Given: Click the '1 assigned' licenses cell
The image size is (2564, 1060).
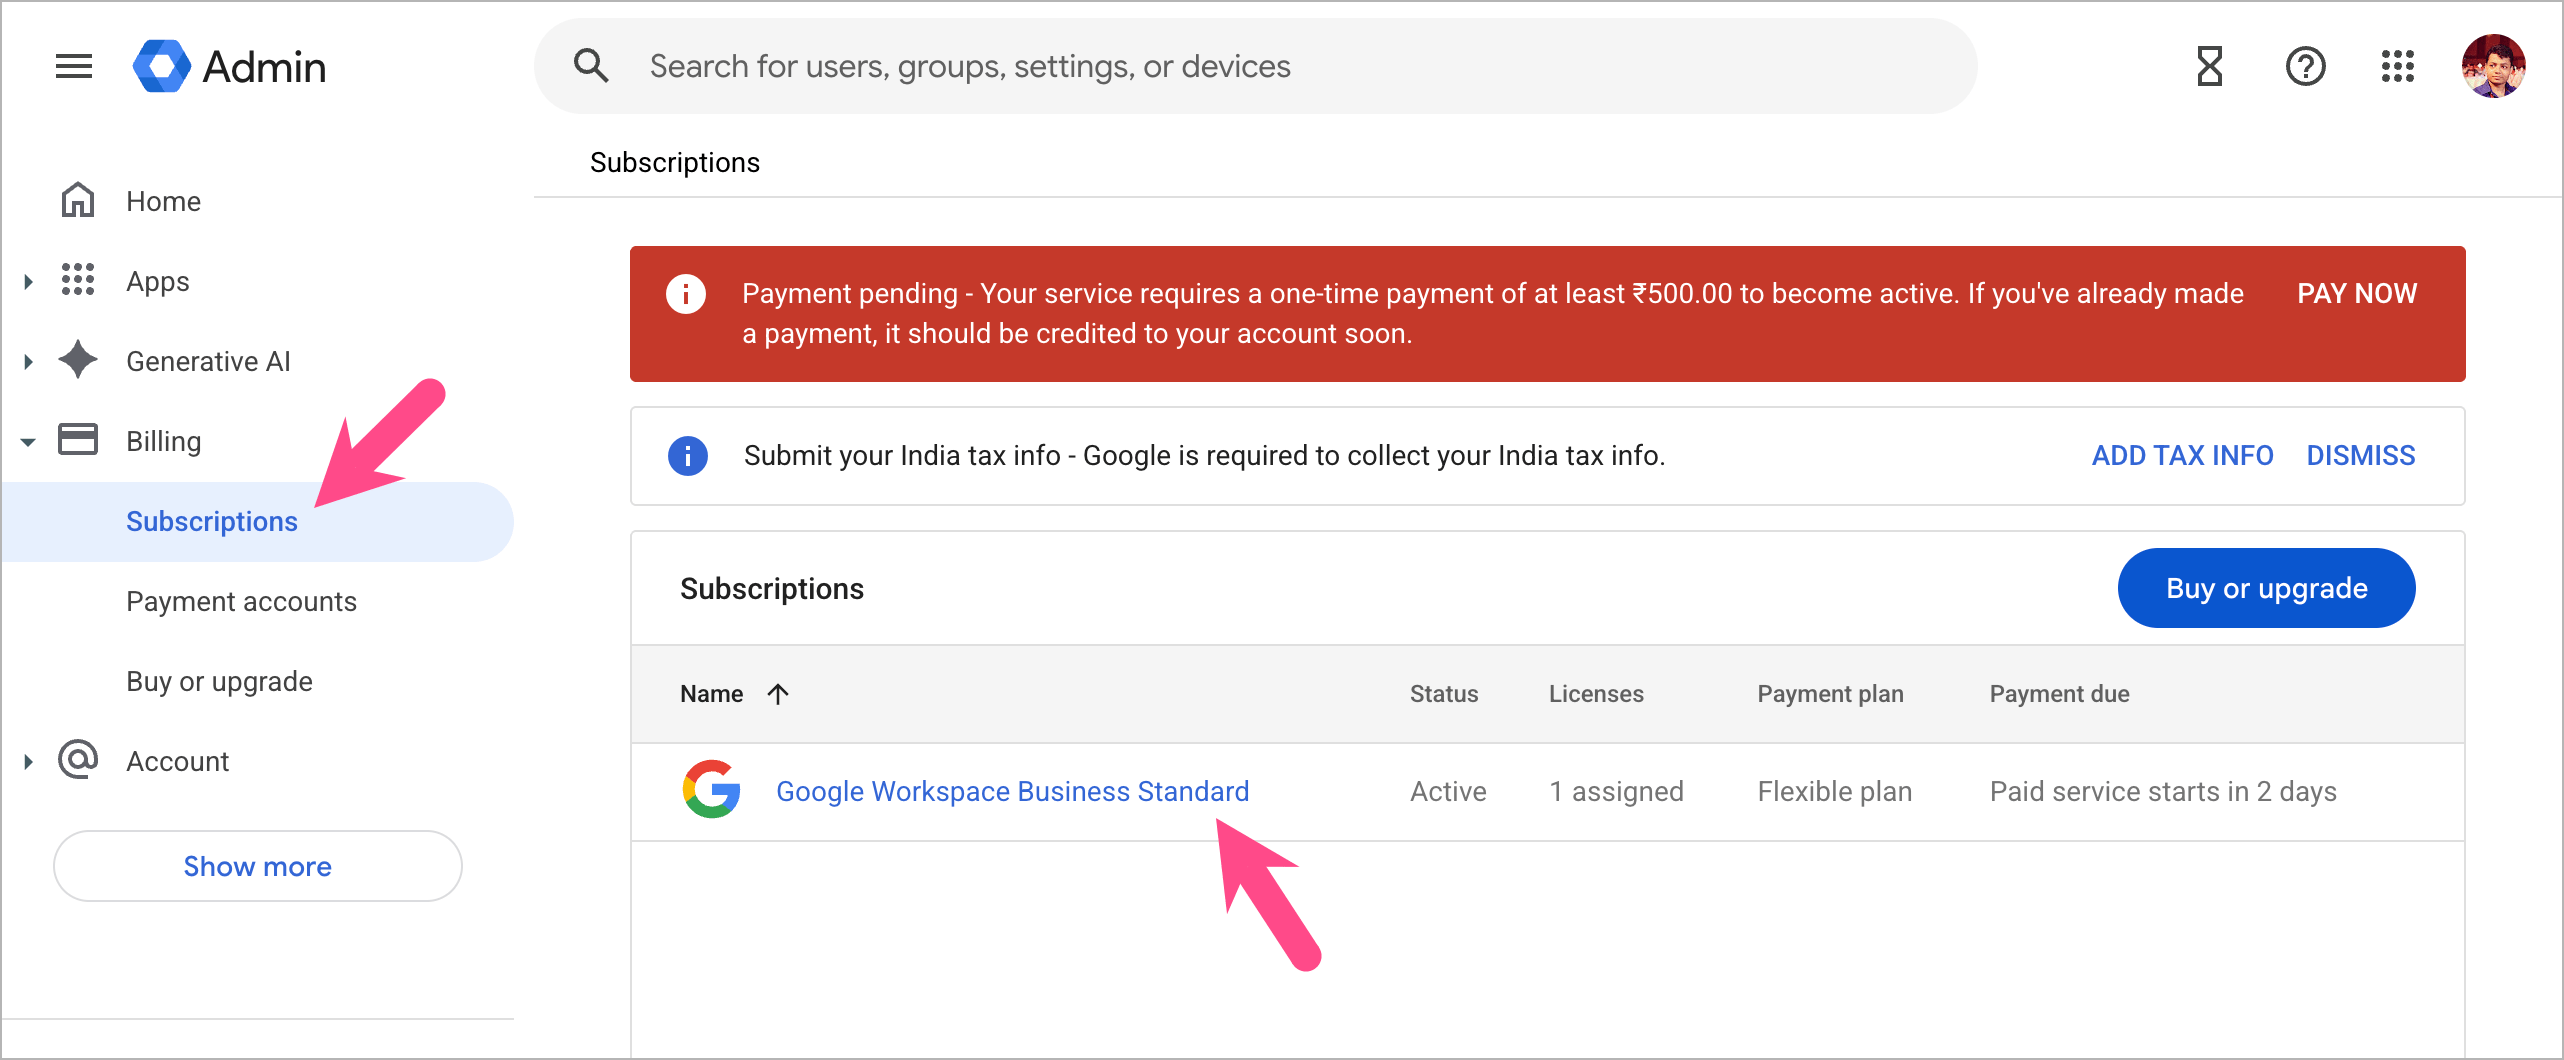Looking at the screenshot, I should point(1617,791).
